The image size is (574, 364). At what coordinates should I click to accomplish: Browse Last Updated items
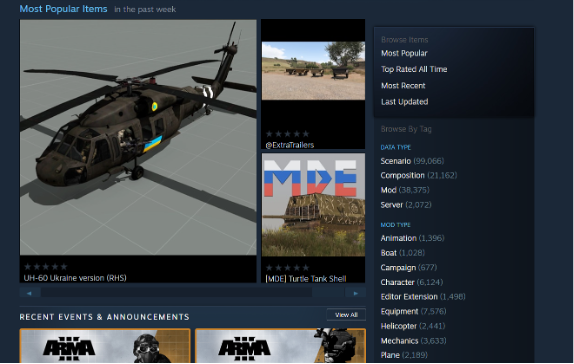(405, 102)
